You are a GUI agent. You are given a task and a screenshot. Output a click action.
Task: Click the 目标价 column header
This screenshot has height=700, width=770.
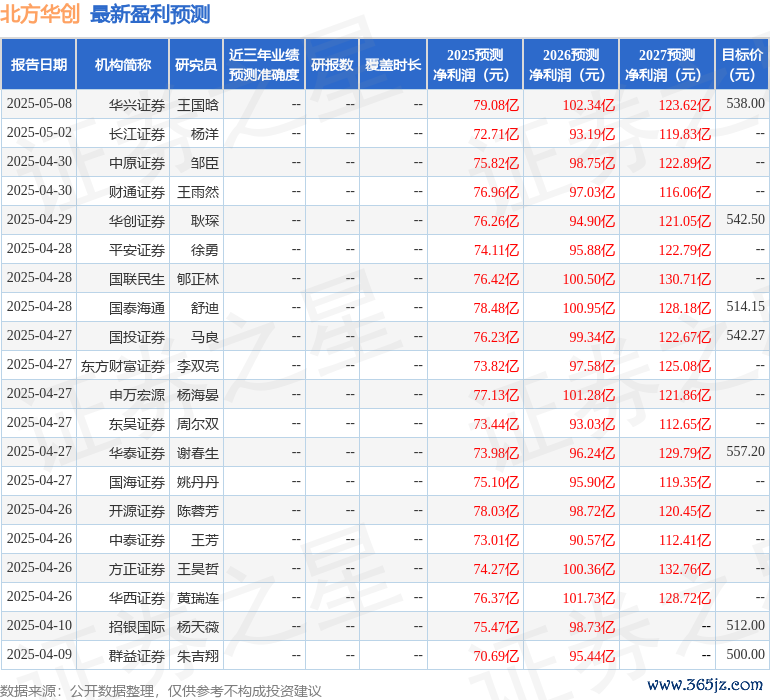(x=742, y=64)
